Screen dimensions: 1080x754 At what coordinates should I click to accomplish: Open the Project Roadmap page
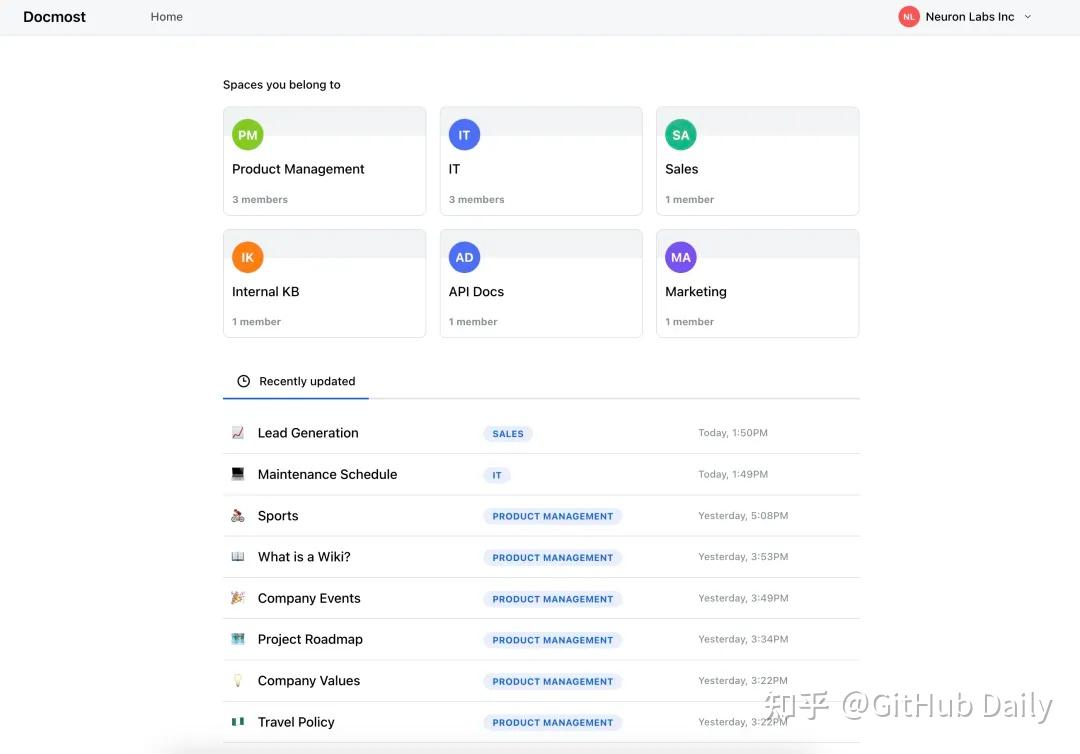tap(310, 639)
